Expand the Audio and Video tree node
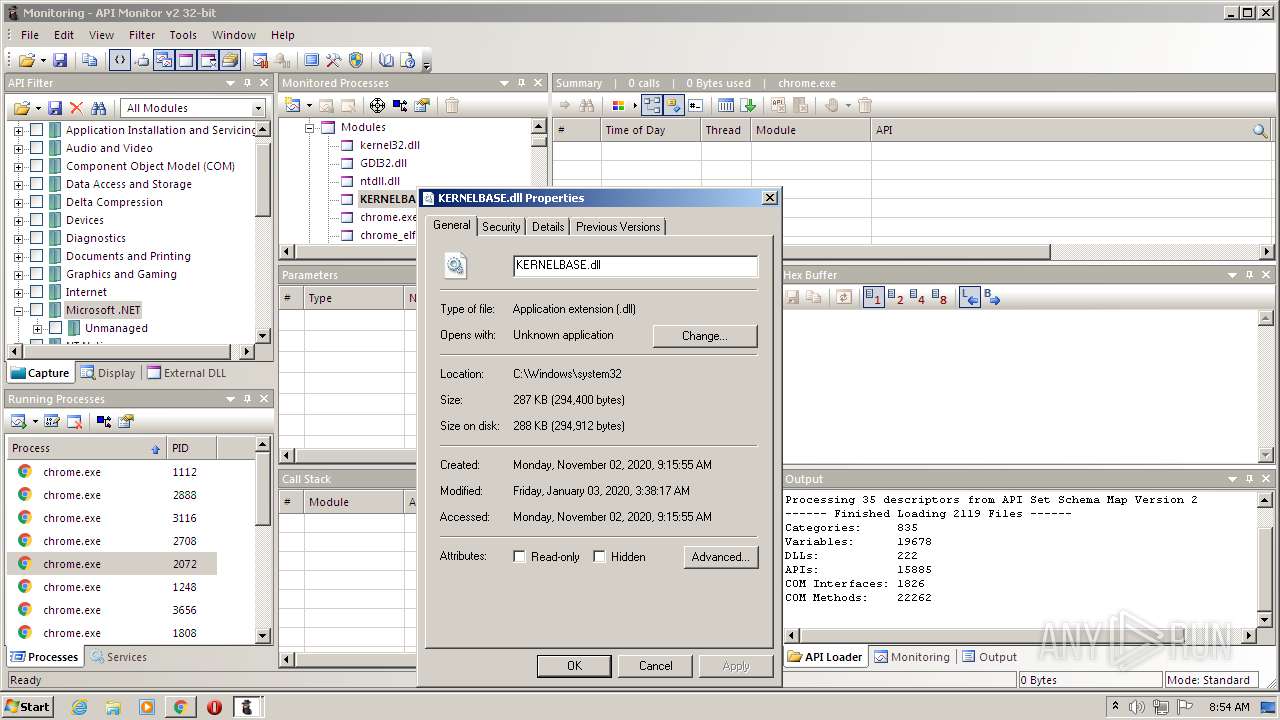The width and height of the screenshot is (1280, 720). [x=18, y=148]
